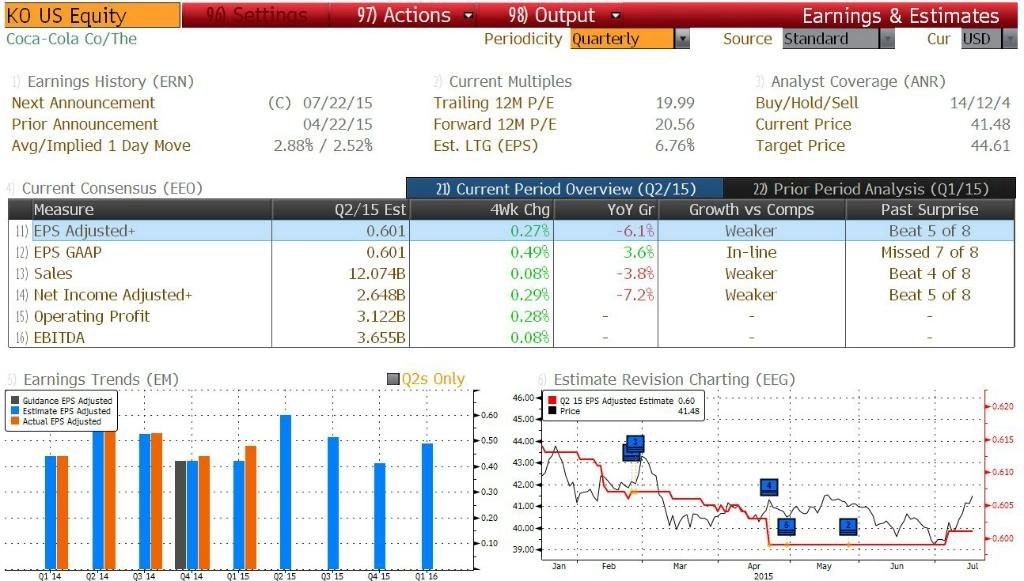This screenshot has width=1024, height=581.
Task: Select the EPS GAAP measure row
Action: 511,252
